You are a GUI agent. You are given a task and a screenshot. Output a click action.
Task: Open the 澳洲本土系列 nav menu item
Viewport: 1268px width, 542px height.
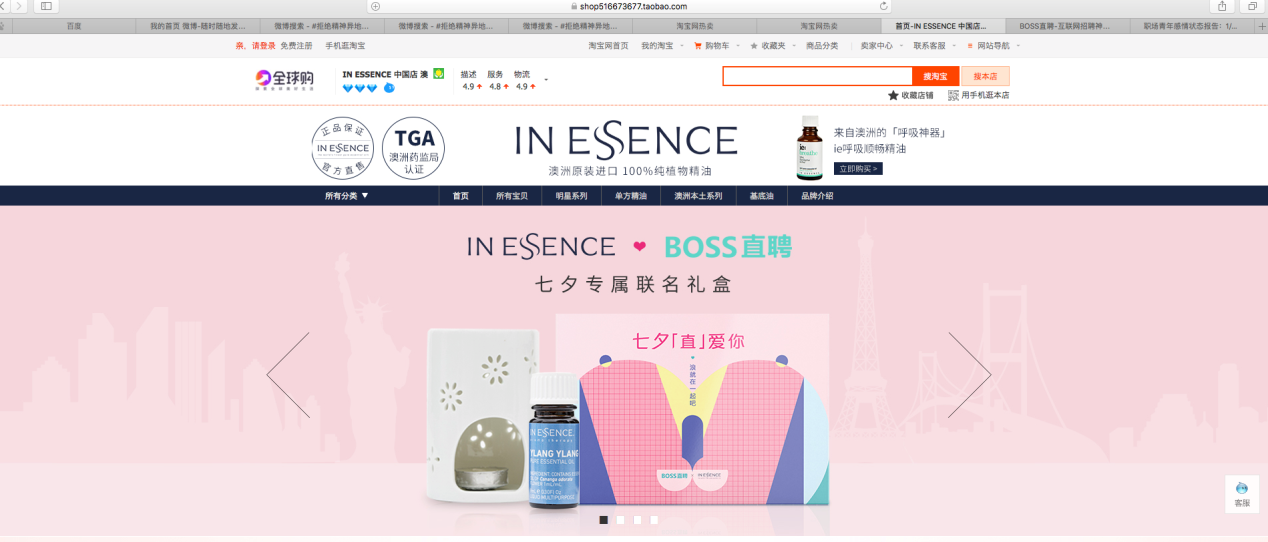[698, 196]
